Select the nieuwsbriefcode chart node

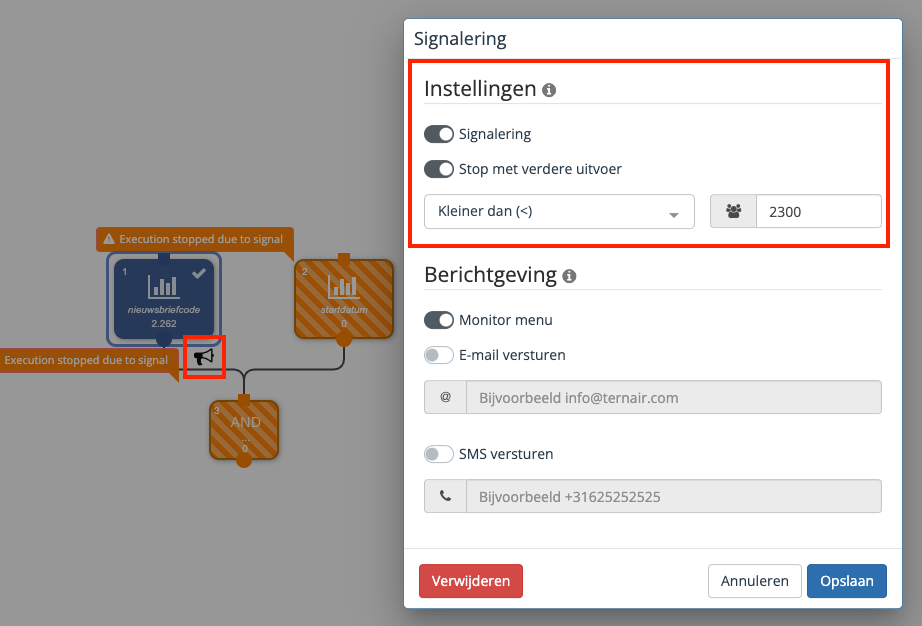tap(164, 296)
